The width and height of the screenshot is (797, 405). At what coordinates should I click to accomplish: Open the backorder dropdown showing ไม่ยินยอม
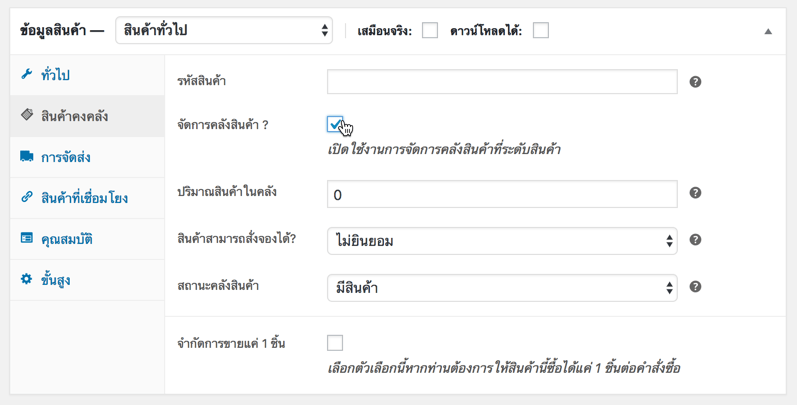[x=502, y=241]
